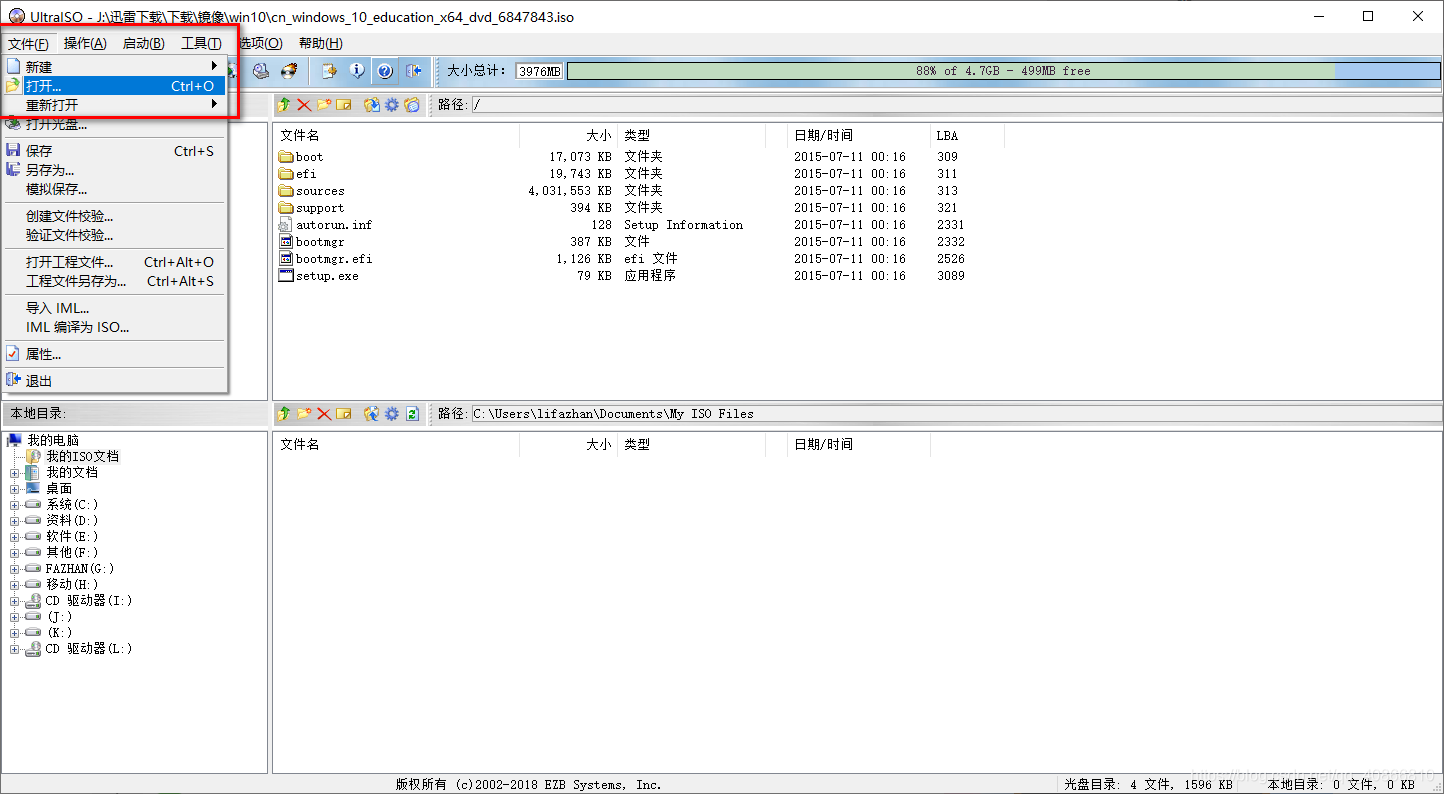Screen dimensions: 1444x794
Task: Expand the 软件(E:) drive node
Action: [x=14, y=537]
